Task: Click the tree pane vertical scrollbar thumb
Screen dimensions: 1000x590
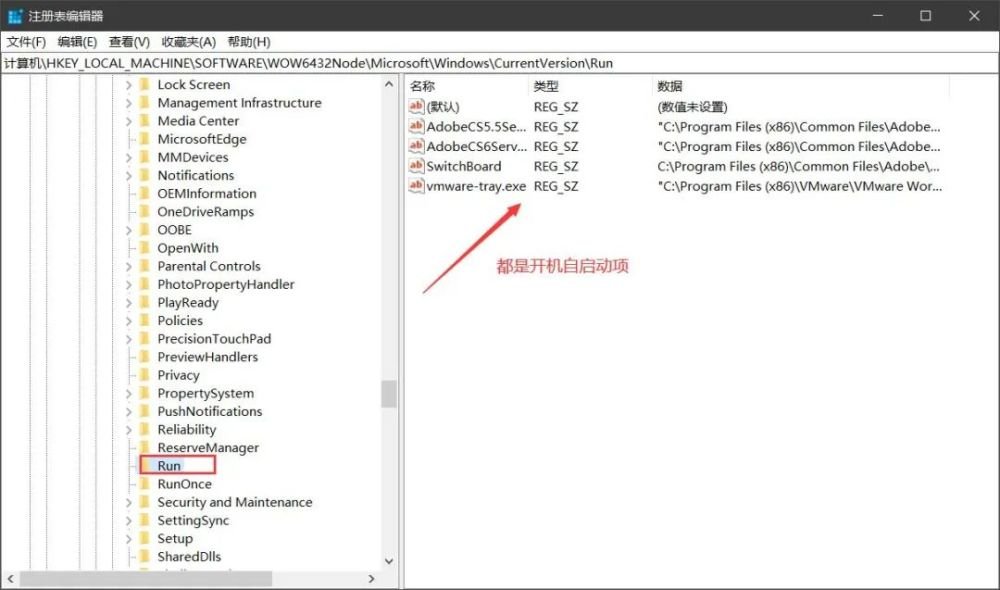Action: pos(388,393)
